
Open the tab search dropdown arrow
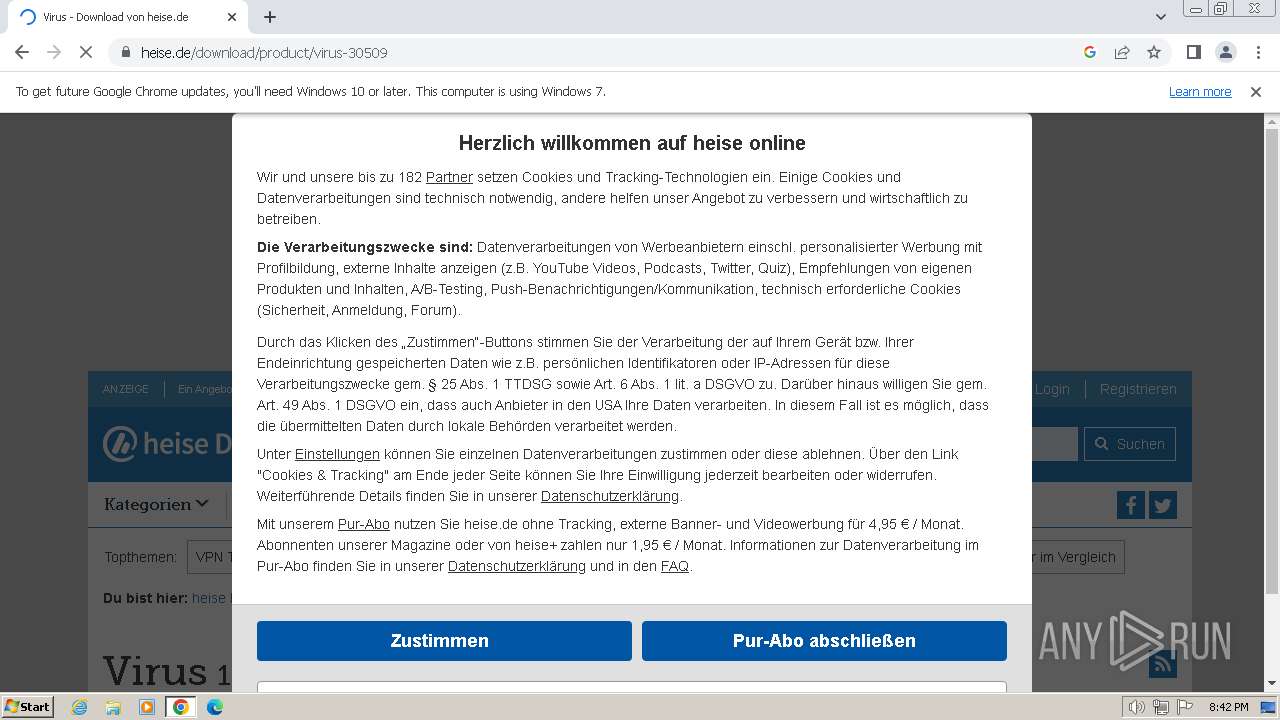pos(1160,17)
